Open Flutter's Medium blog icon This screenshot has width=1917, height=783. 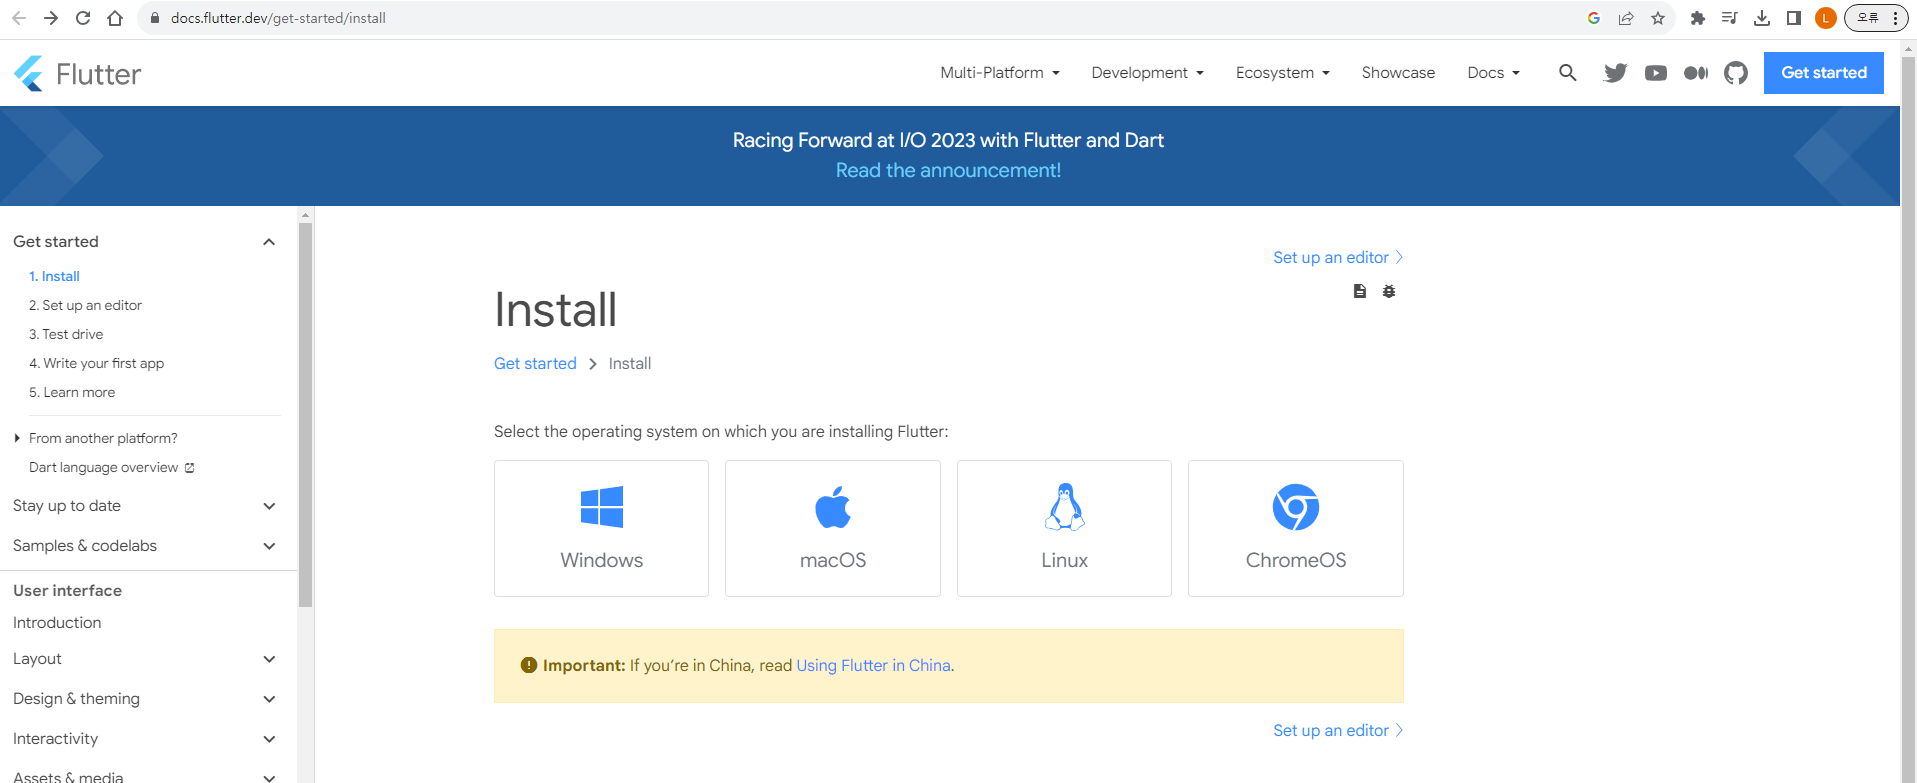point(1696,73)
